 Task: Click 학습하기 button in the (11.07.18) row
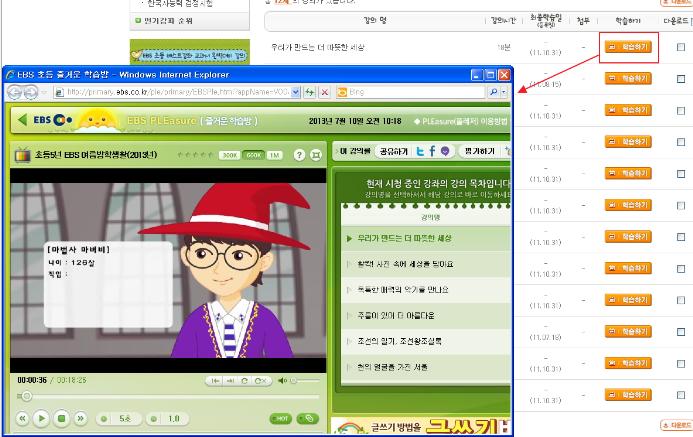pyautogui.click(x=628, y=331)
